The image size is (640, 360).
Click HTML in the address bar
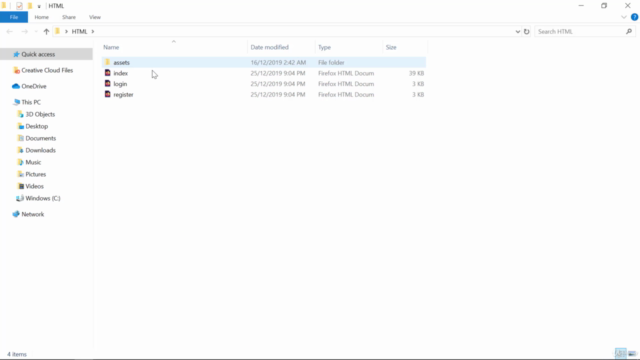coord(80,31)
